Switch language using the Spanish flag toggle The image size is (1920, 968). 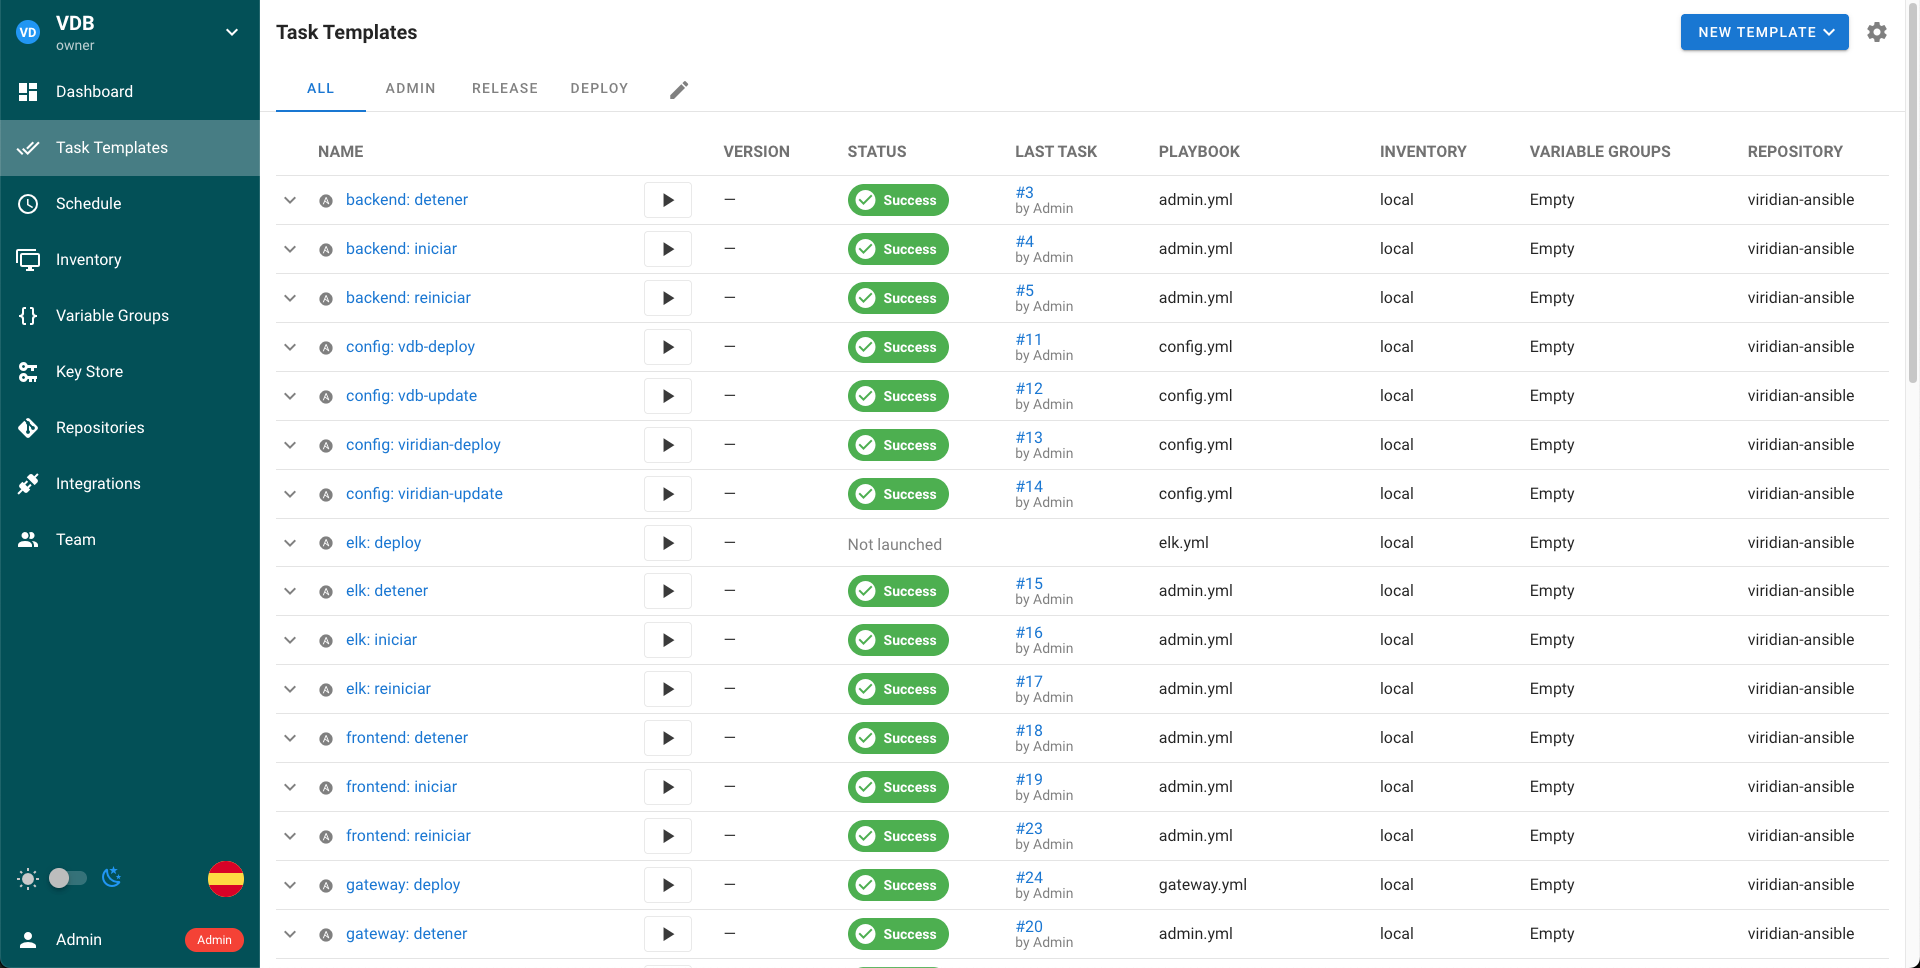pos(226,879)
